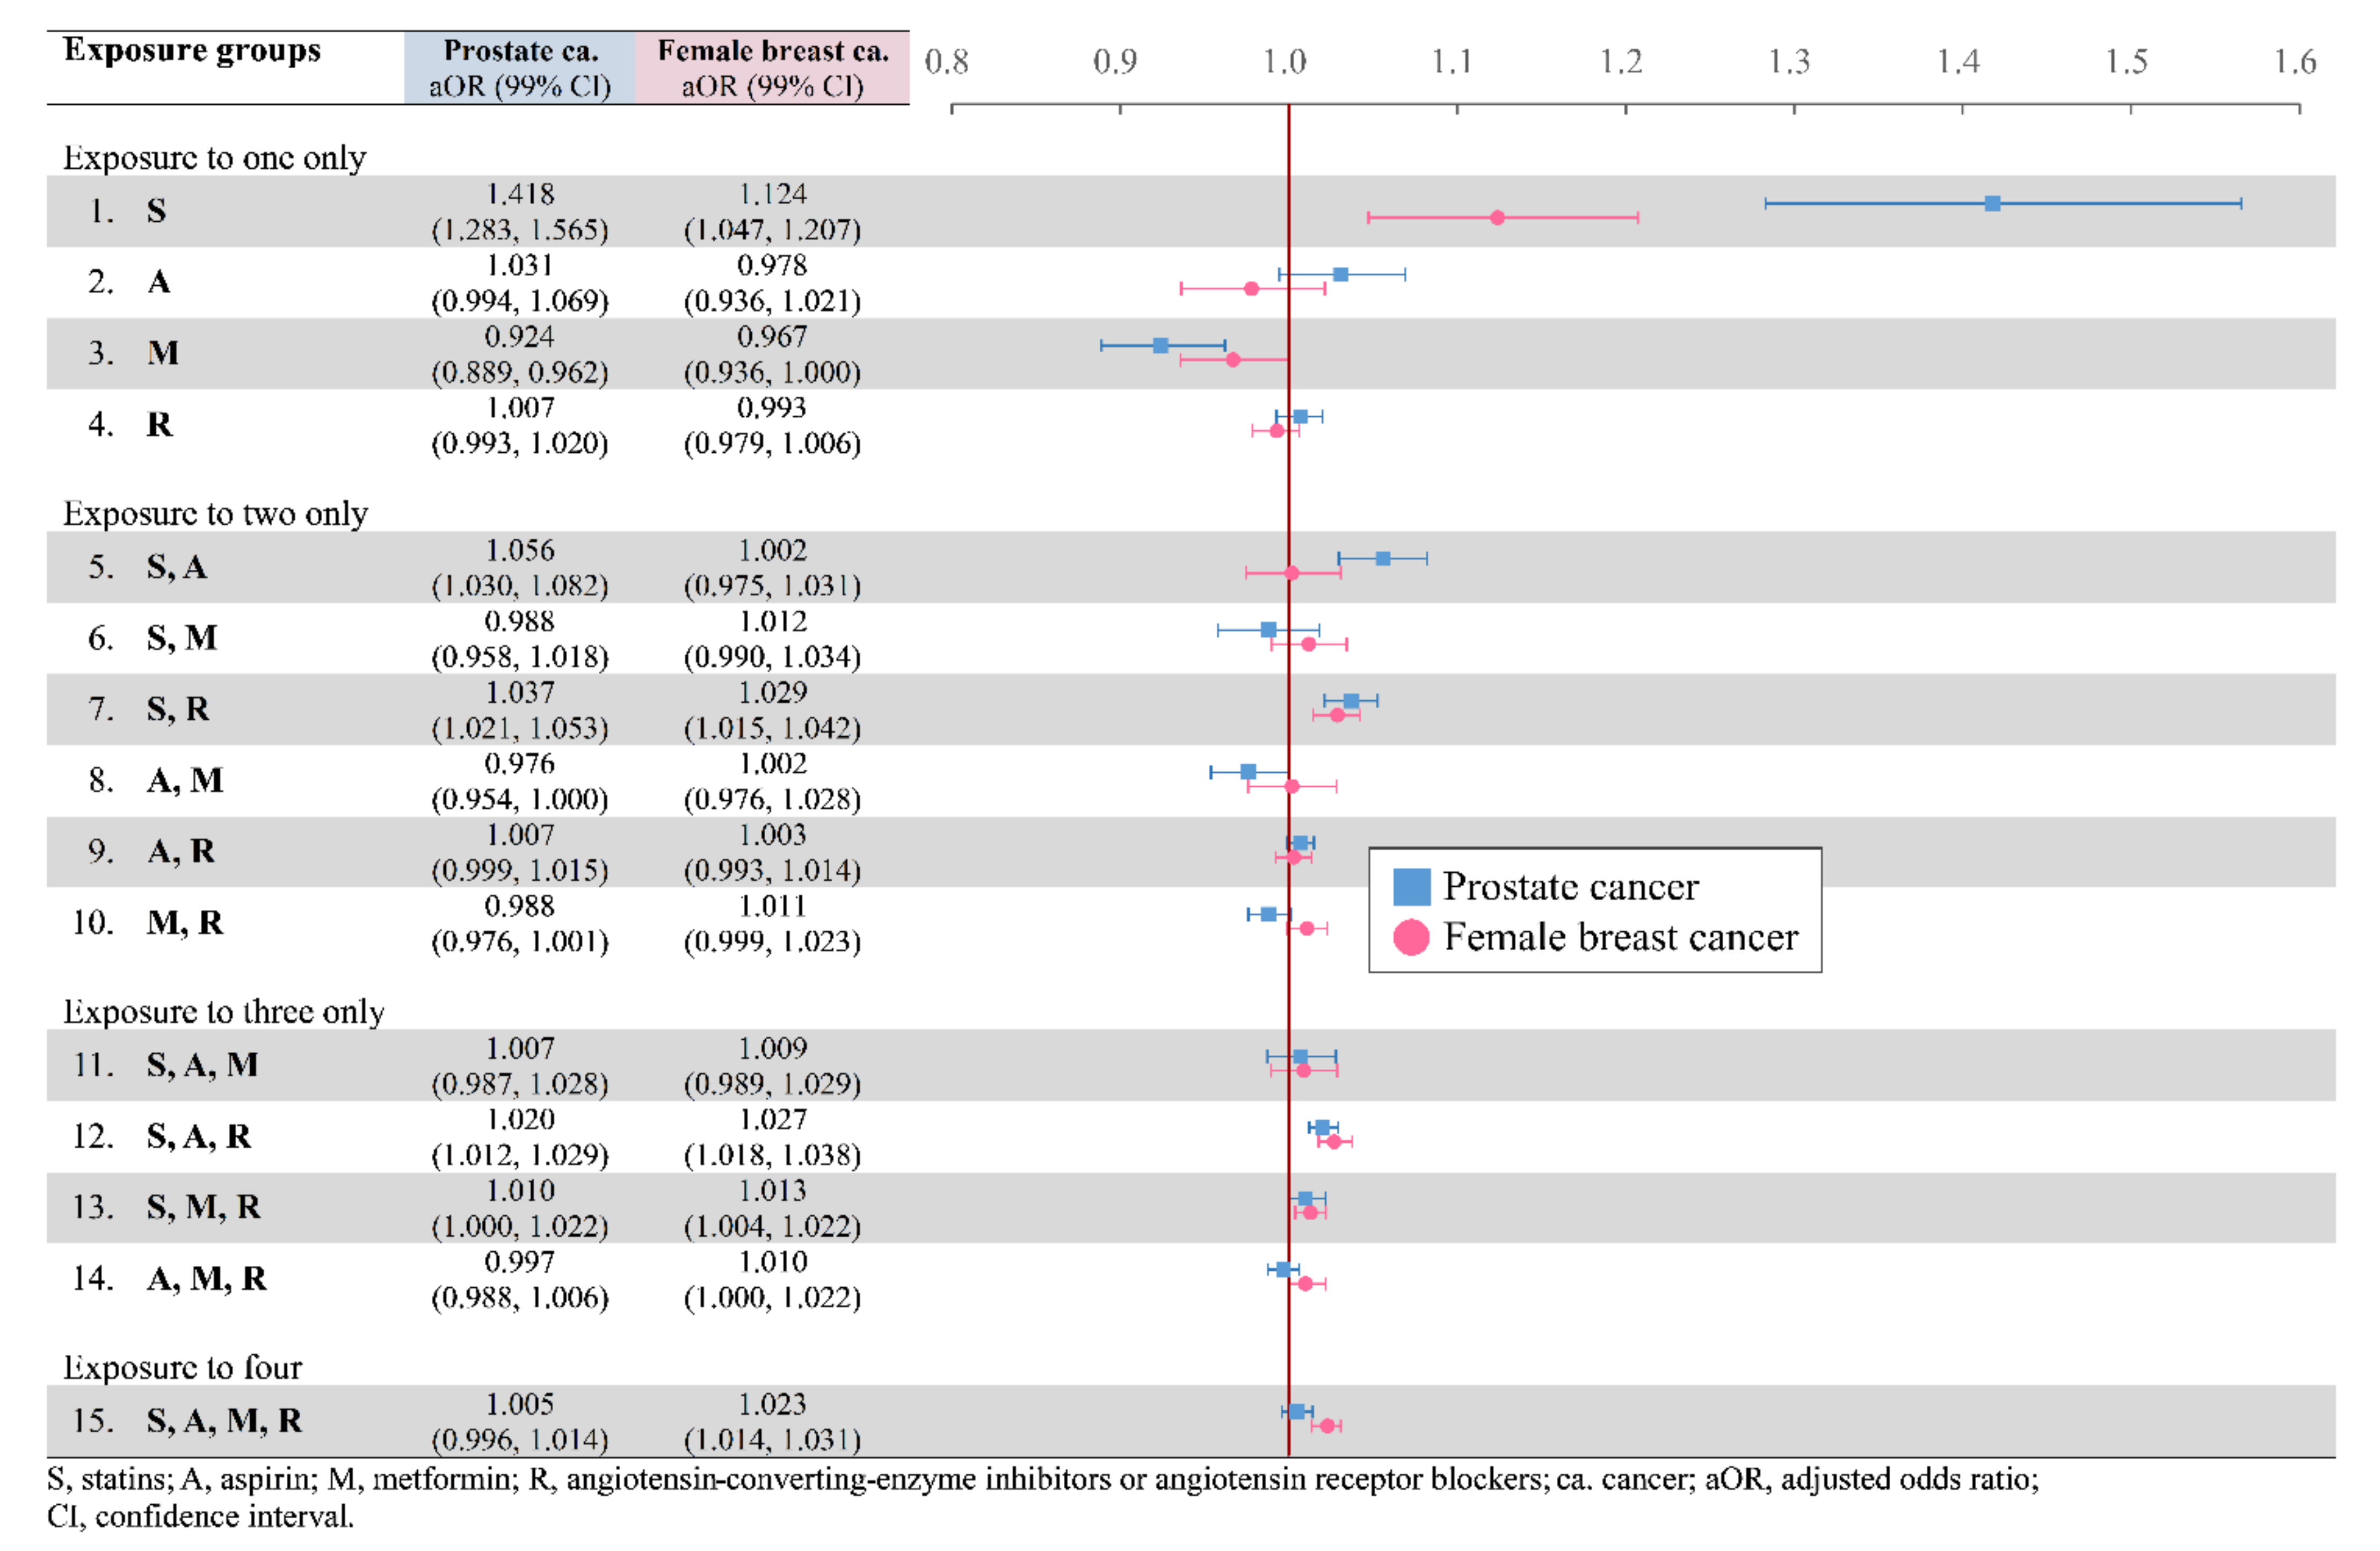Click 'Female breast cancer' legend text

point(1621,937)
